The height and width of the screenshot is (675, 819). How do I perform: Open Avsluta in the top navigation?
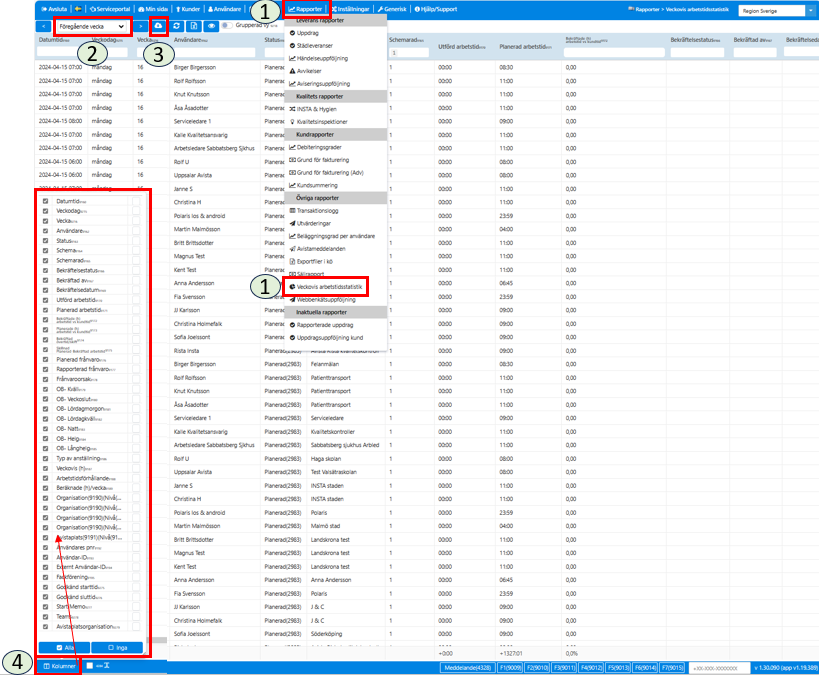pos(54,9)
